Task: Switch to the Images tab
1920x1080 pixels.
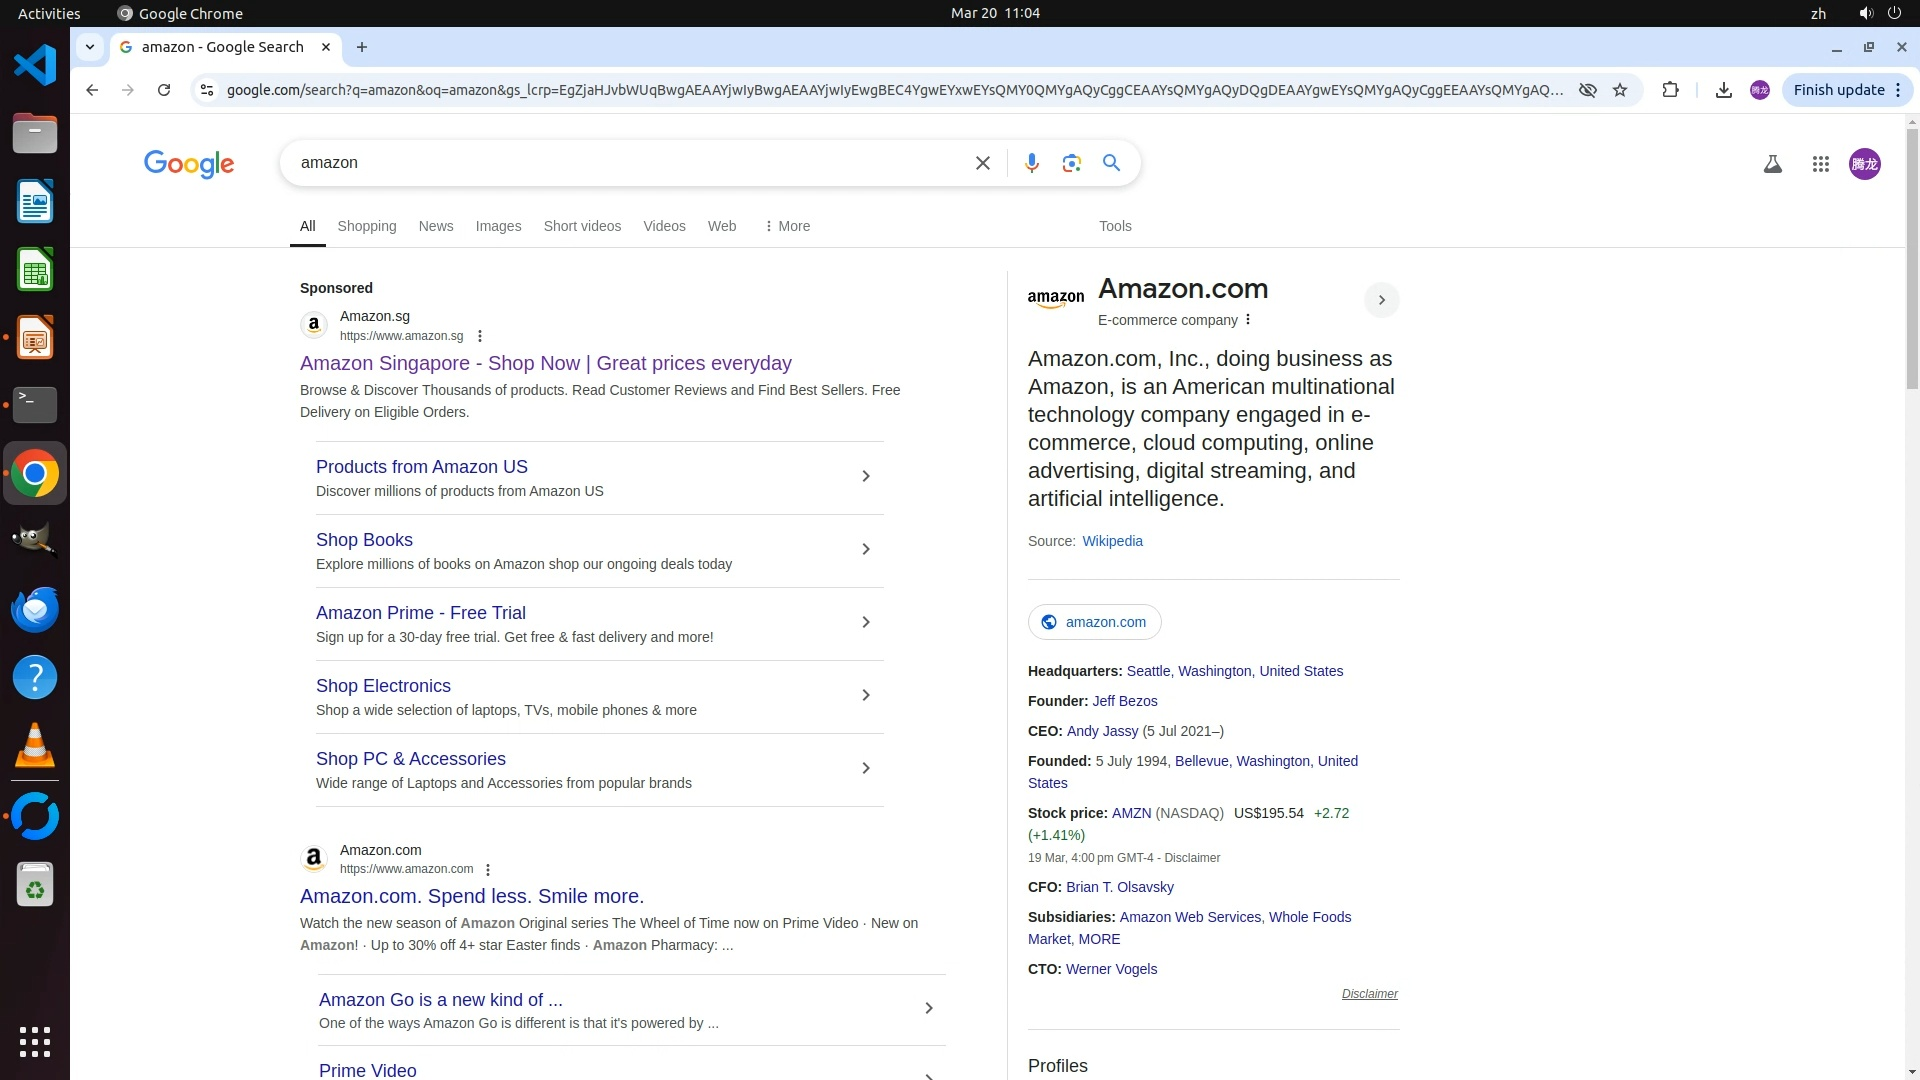Action: (498, 226)
